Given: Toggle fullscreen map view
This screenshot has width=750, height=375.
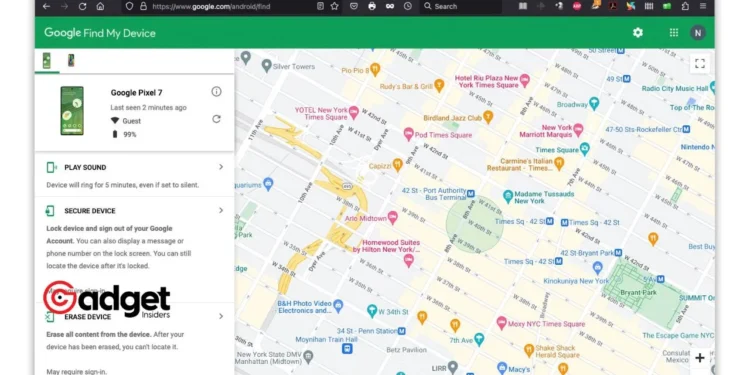Looking at the screenshot, I should point(700,64).
